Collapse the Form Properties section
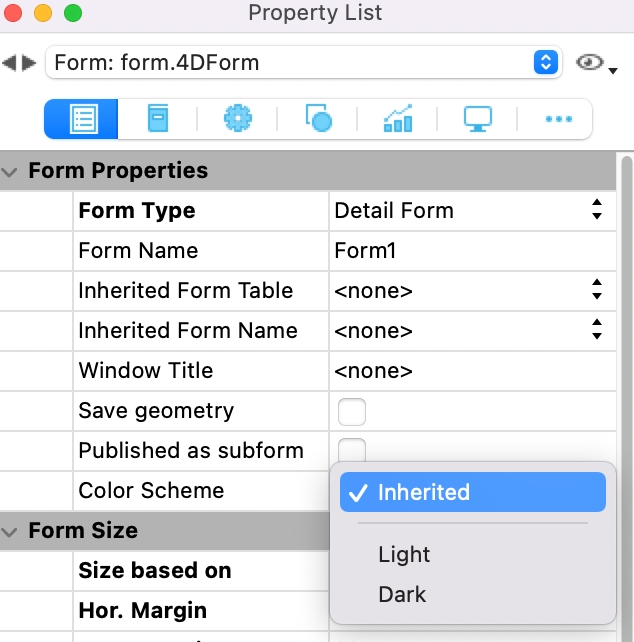Image resolution: width=634 pixels, height=642 pixels. point(11,172)
